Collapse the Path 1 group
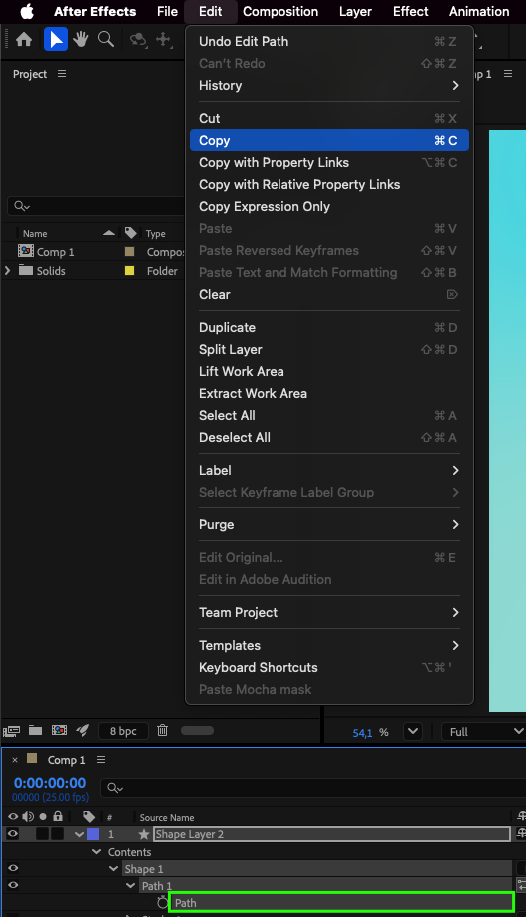The height and width of the screenshot is (917, 526). click(131, 885)
